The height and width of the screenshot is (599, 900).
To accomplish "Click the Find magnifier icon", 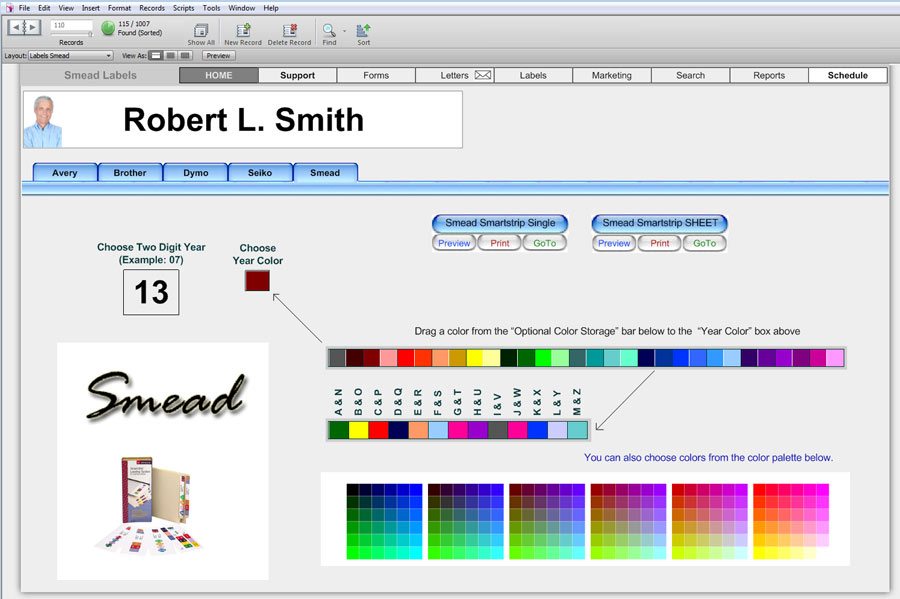I will 329,30.
